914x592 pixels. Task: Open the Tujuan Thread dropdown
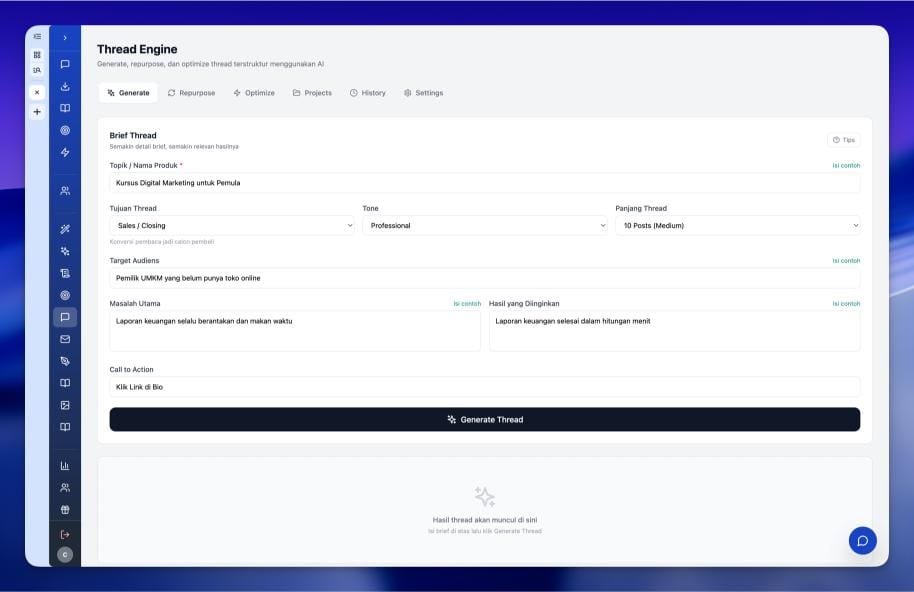(232, 225)
